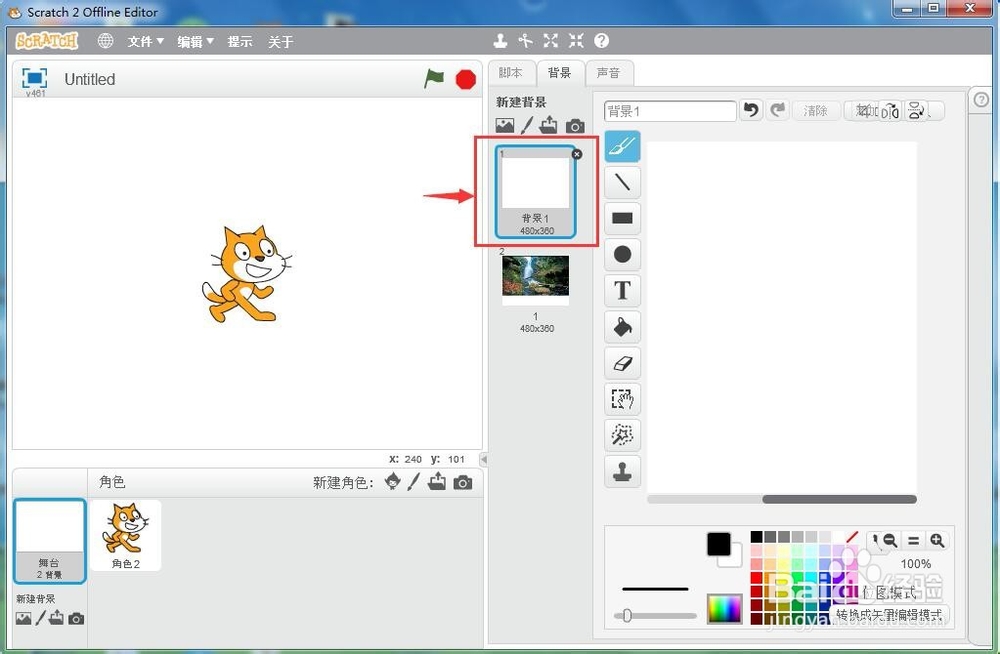Choose new sprite from library

pos(393,482)
